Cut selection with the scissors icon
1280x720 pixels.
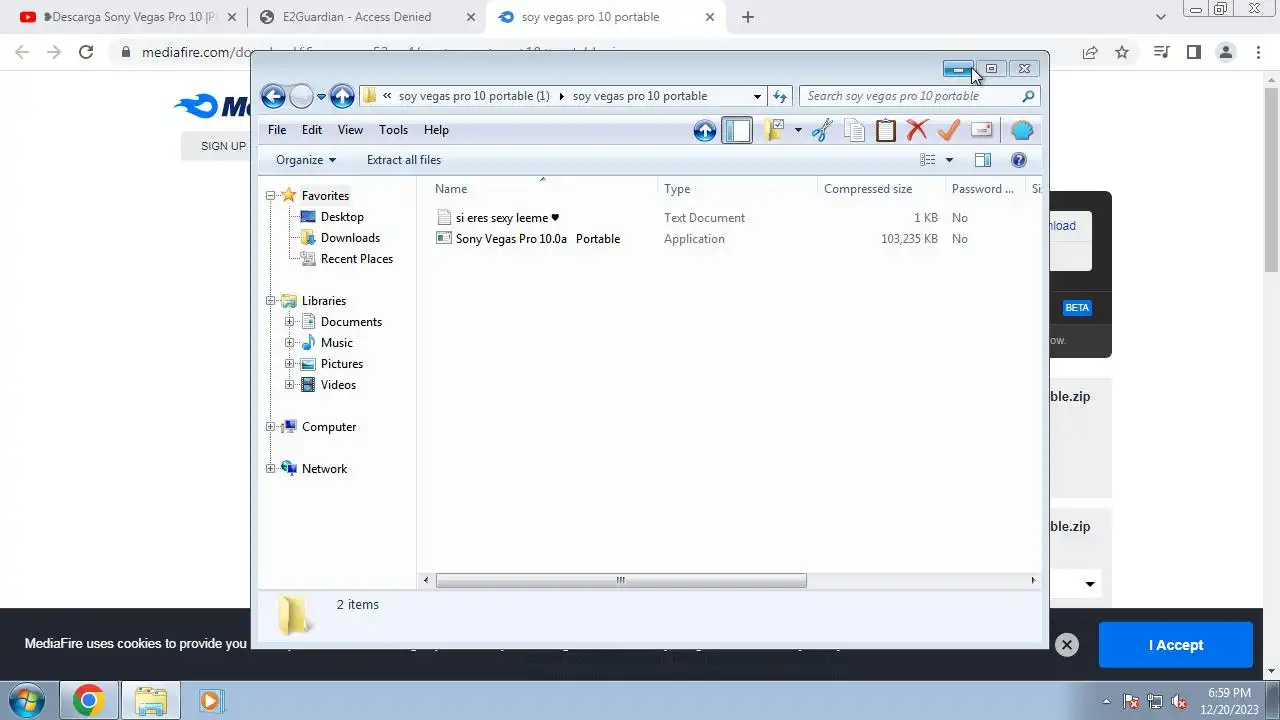[x=822, y=130]
